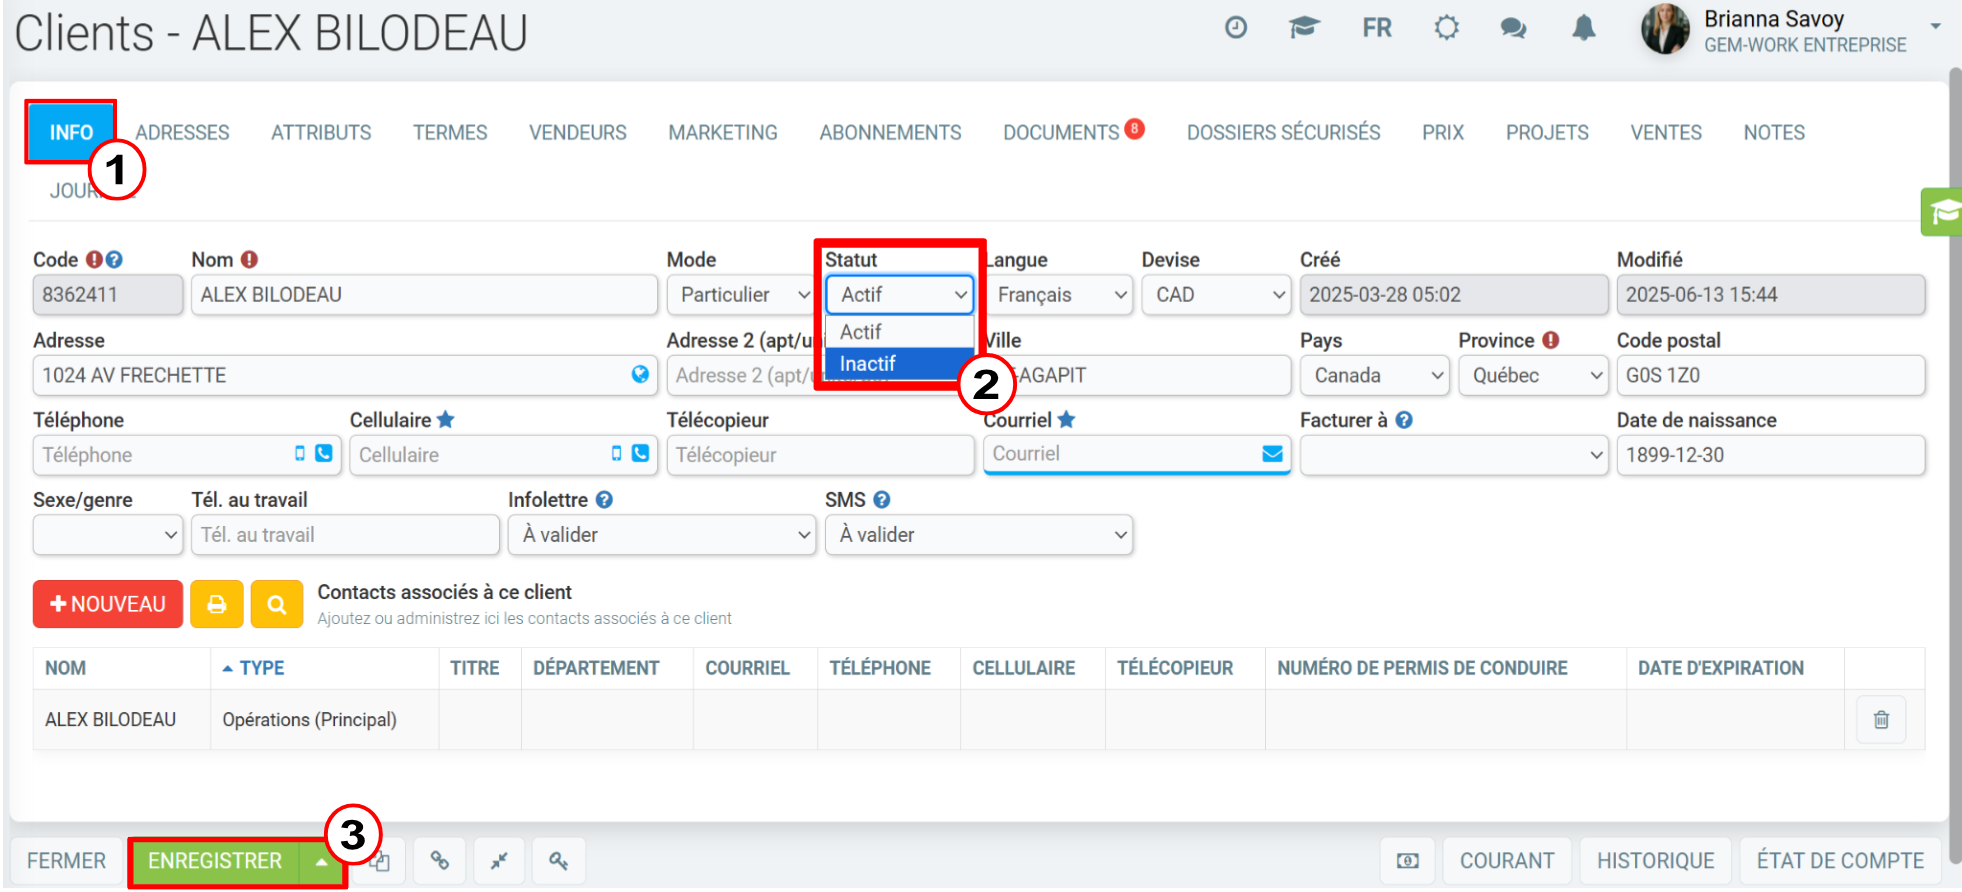Click the call phone icon in Cellulaire field
Viewport: 1962px width, 892px height.
(641, 453)
